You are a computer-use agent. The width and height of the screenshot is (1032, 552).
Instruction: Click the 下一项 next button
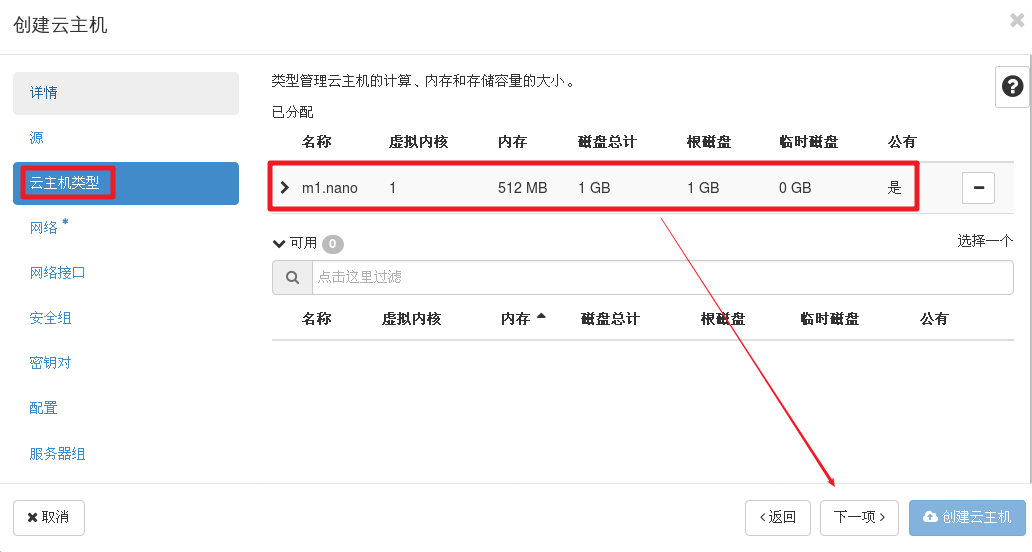(859, 517)
